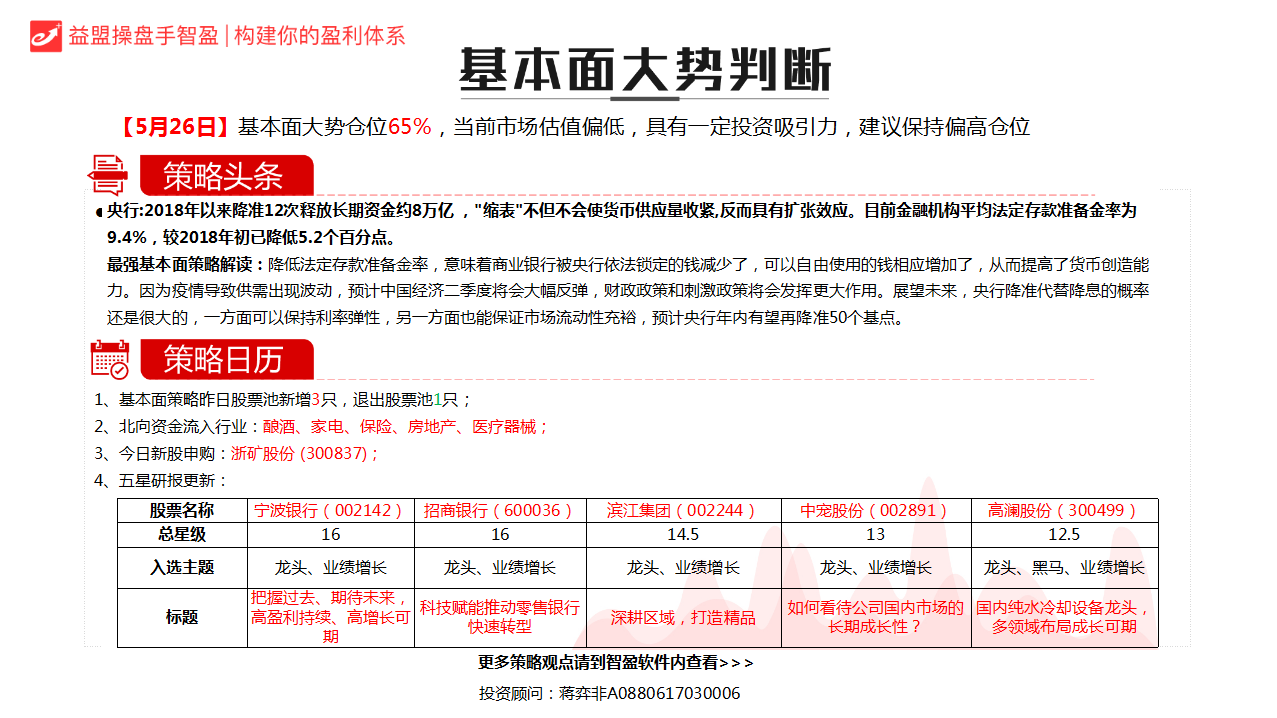
Task: Click the 总星级 row header cell
Action: point(183,535)
